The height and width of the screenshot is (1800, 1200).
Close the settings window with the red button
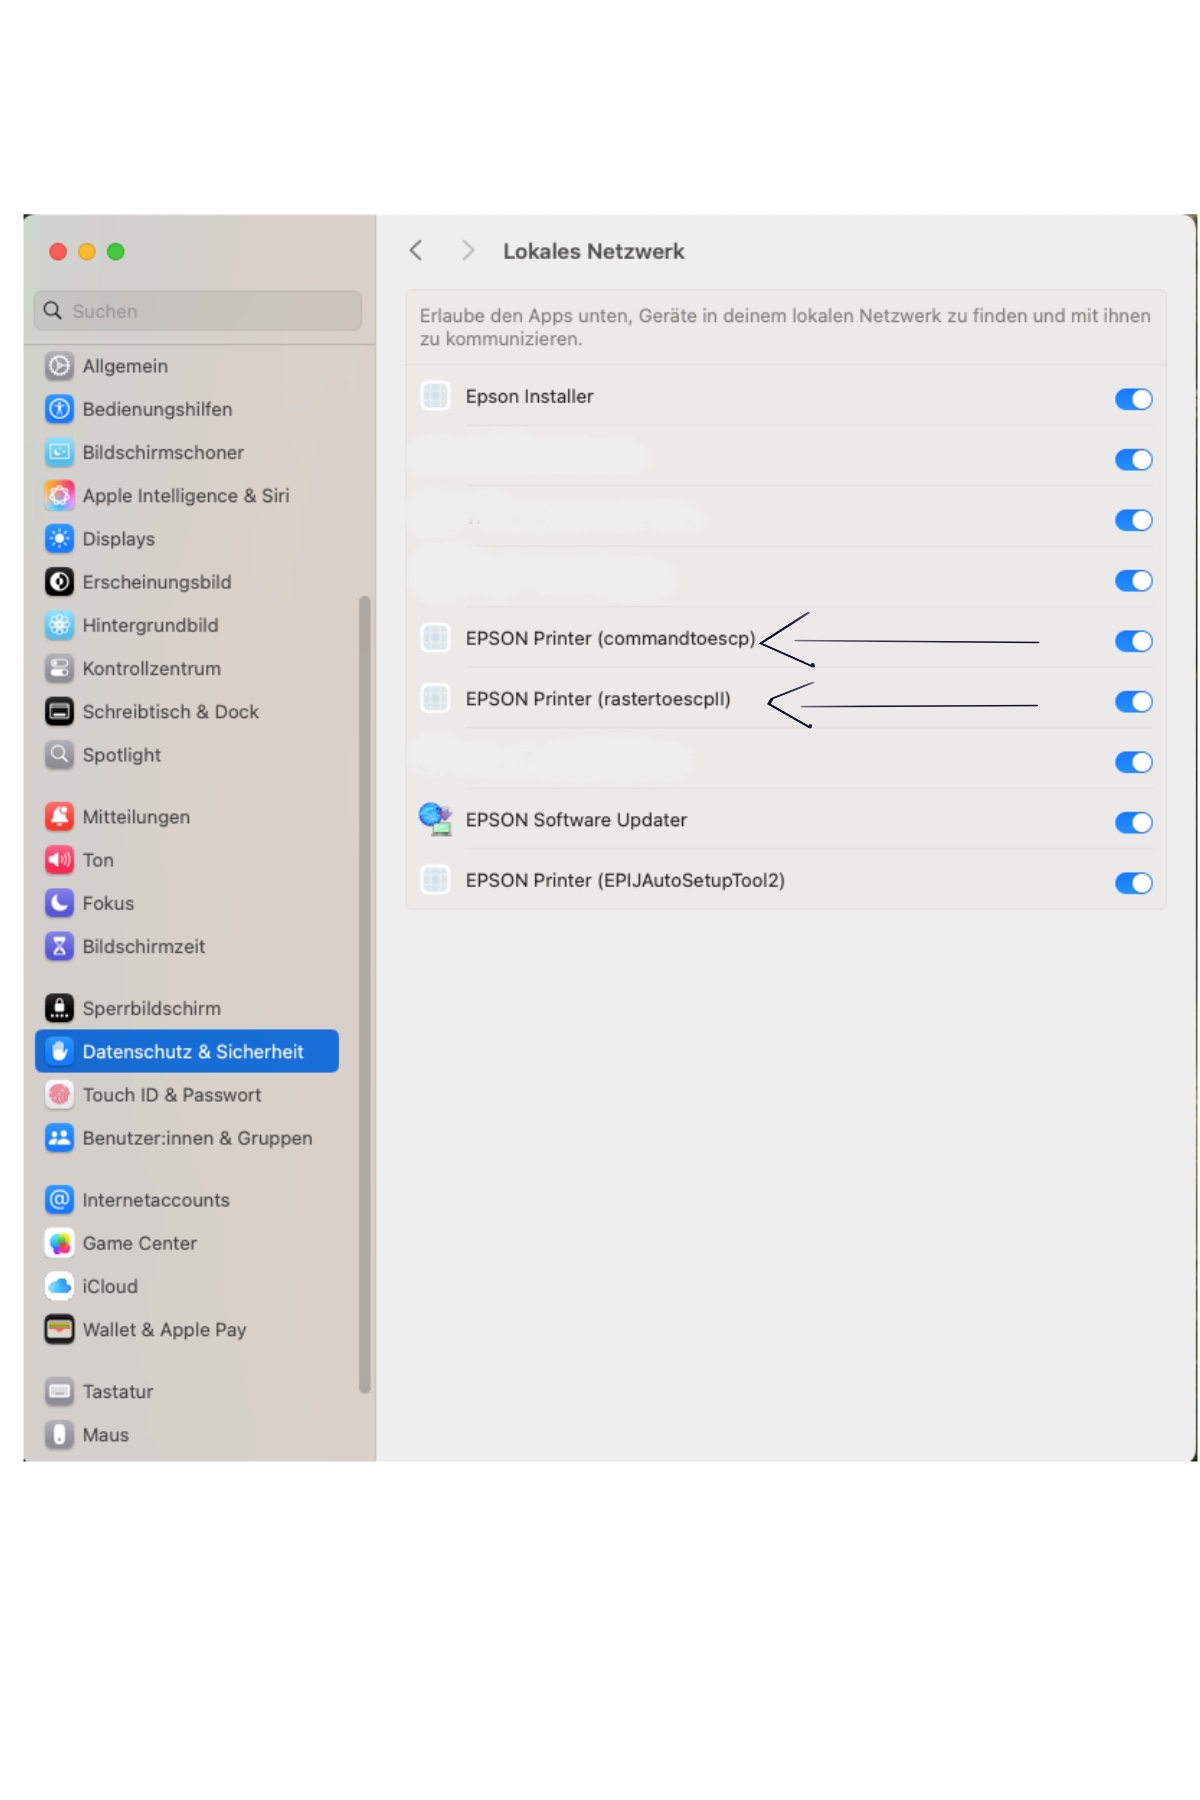pos(58,252)
